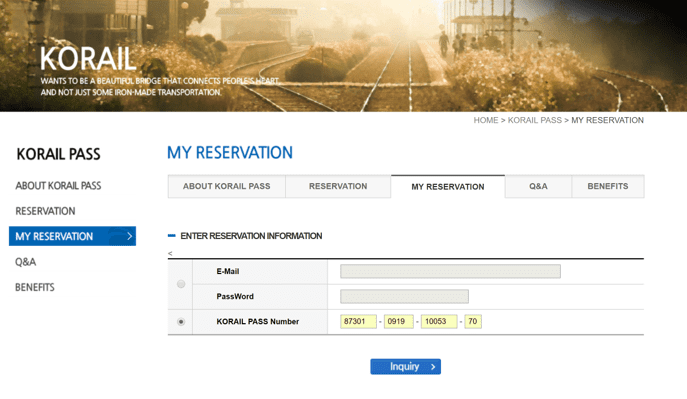Open Q&A in the left sidebar

point(25,262)
